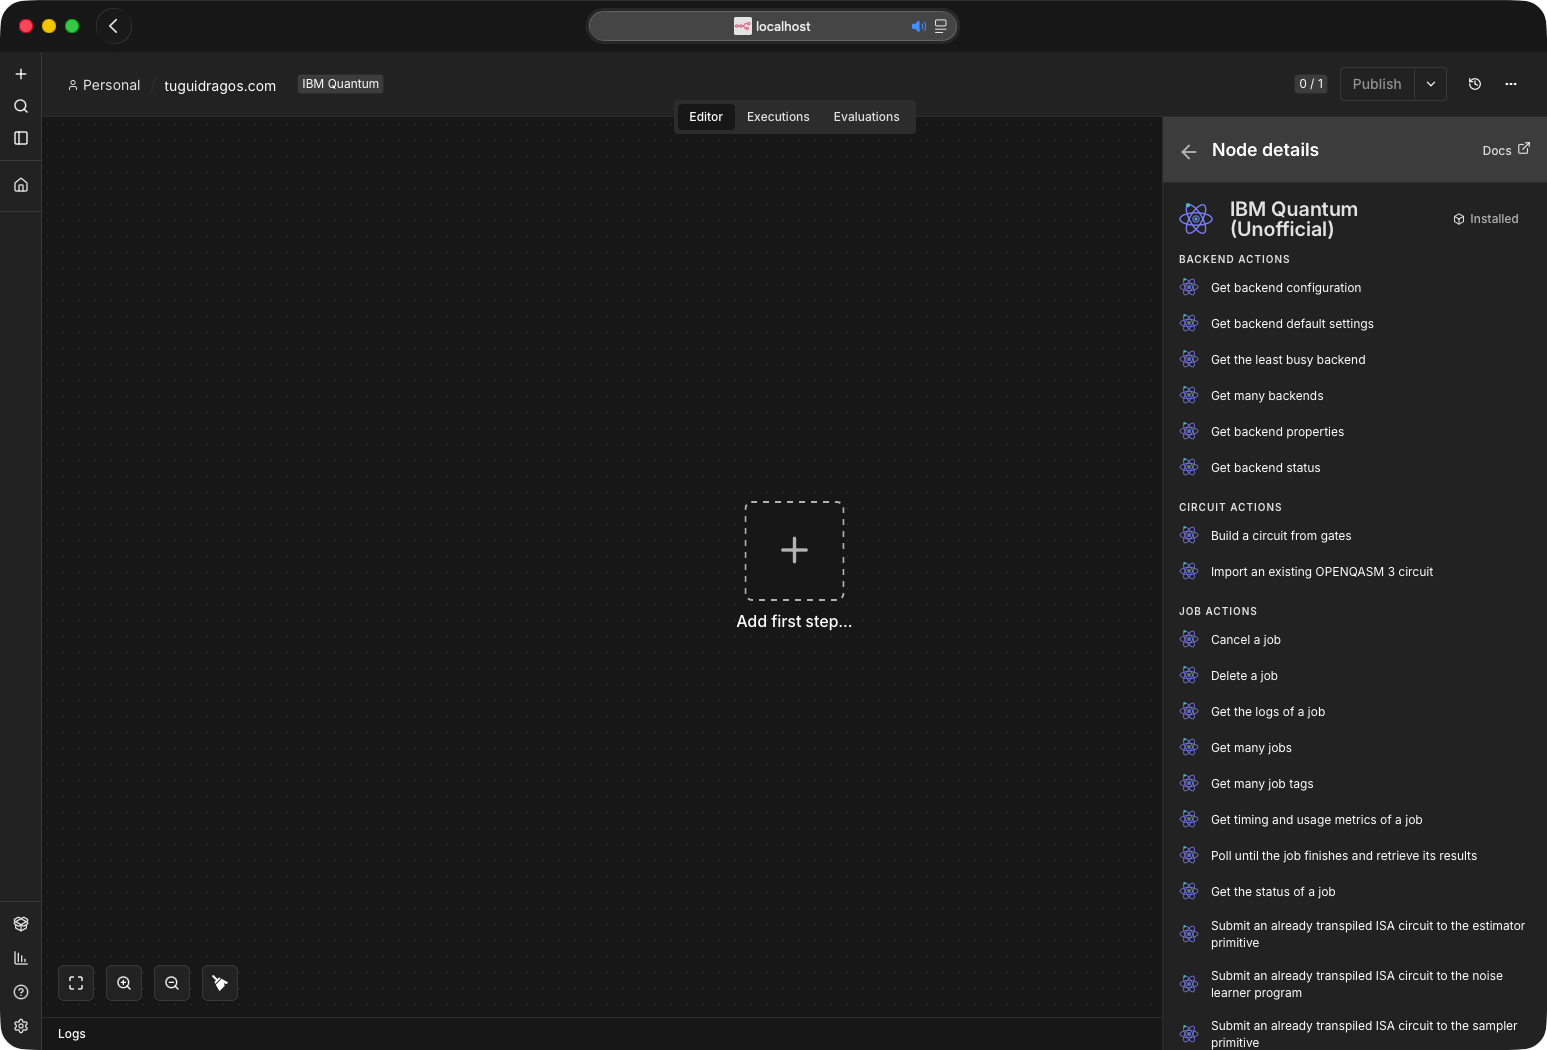Switch to the Editor tab
The image size is (1547, 1050).
pyautogui.click(x=706, y=117)
